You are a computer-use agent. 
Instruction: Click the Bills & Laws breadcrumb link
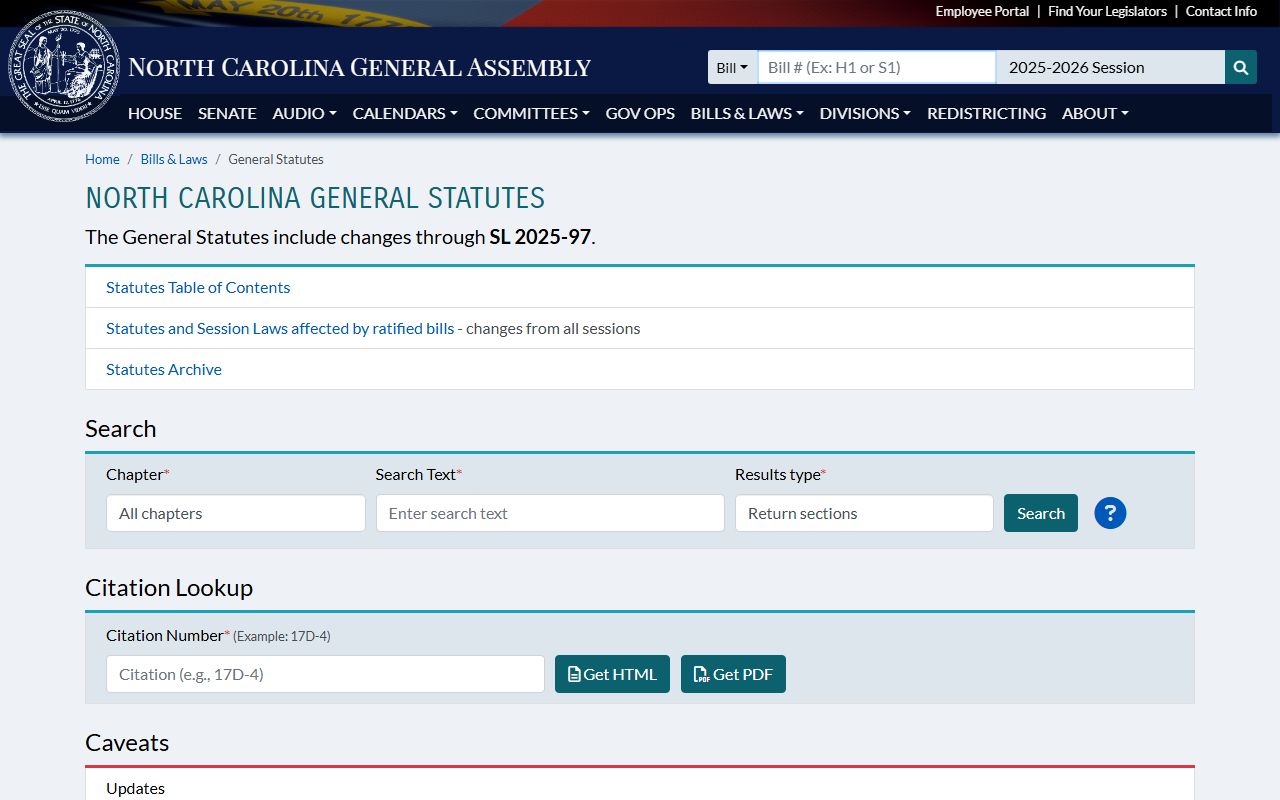pos(174,159)
